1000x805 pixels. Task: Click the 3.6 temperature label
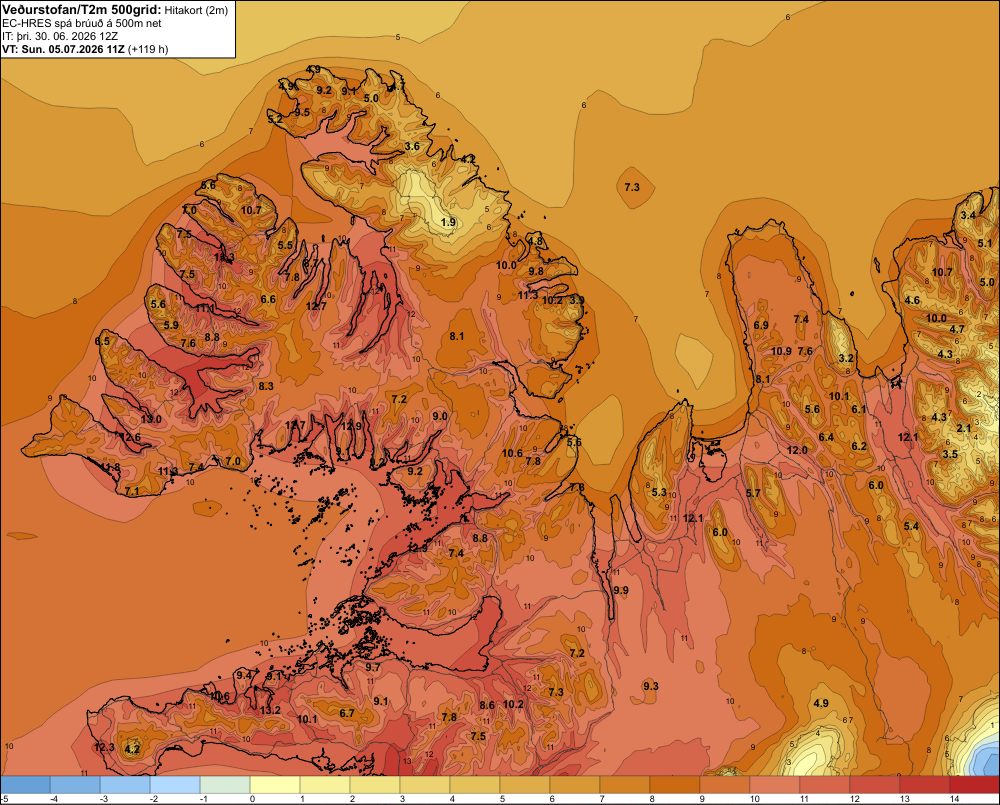413,146
